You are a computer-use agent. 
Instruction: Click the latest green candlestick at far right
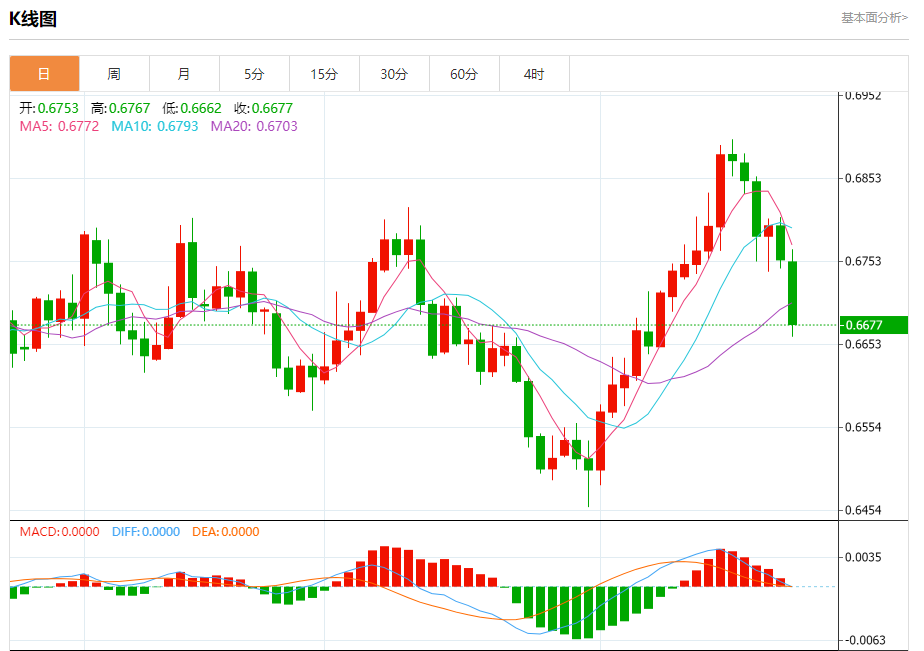point(793,293)
